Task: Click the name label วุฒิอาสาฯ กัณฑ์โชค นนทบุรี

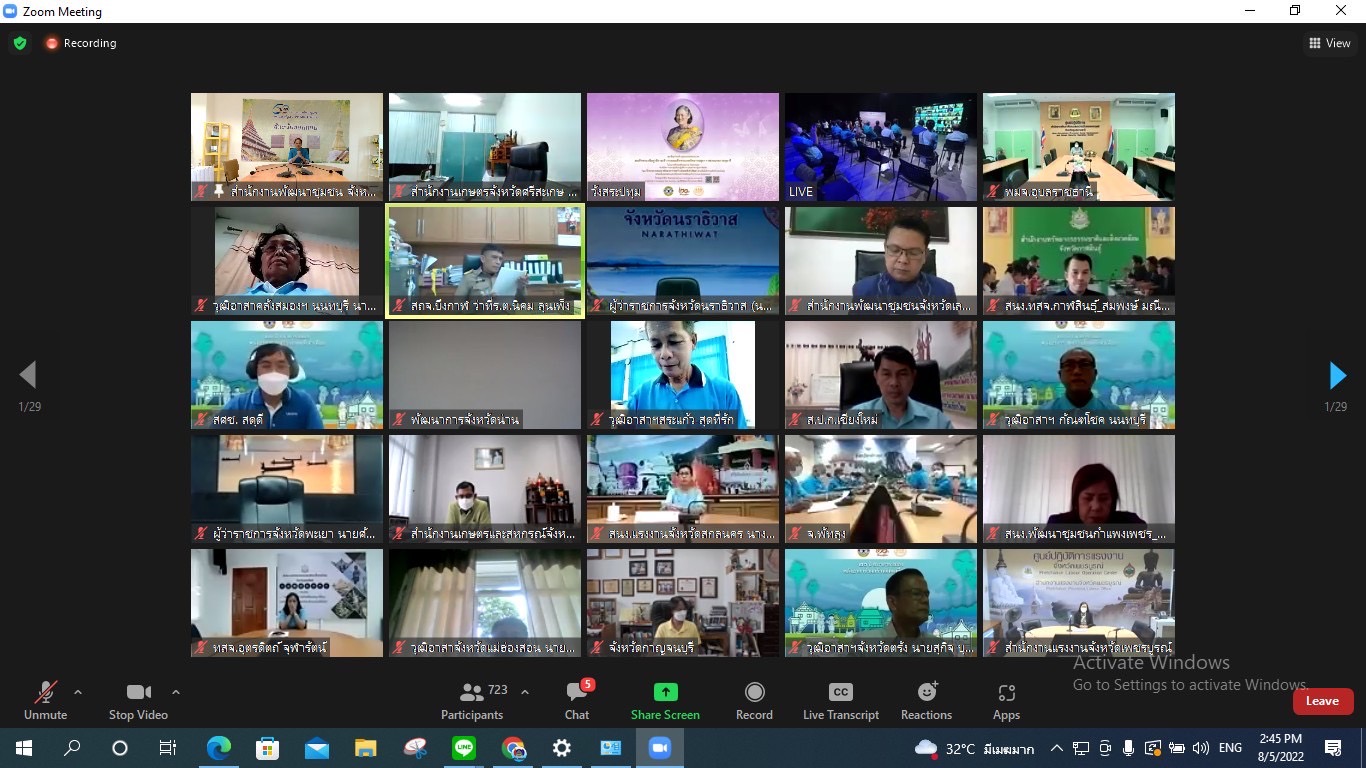Action: tap(1076, 419)
